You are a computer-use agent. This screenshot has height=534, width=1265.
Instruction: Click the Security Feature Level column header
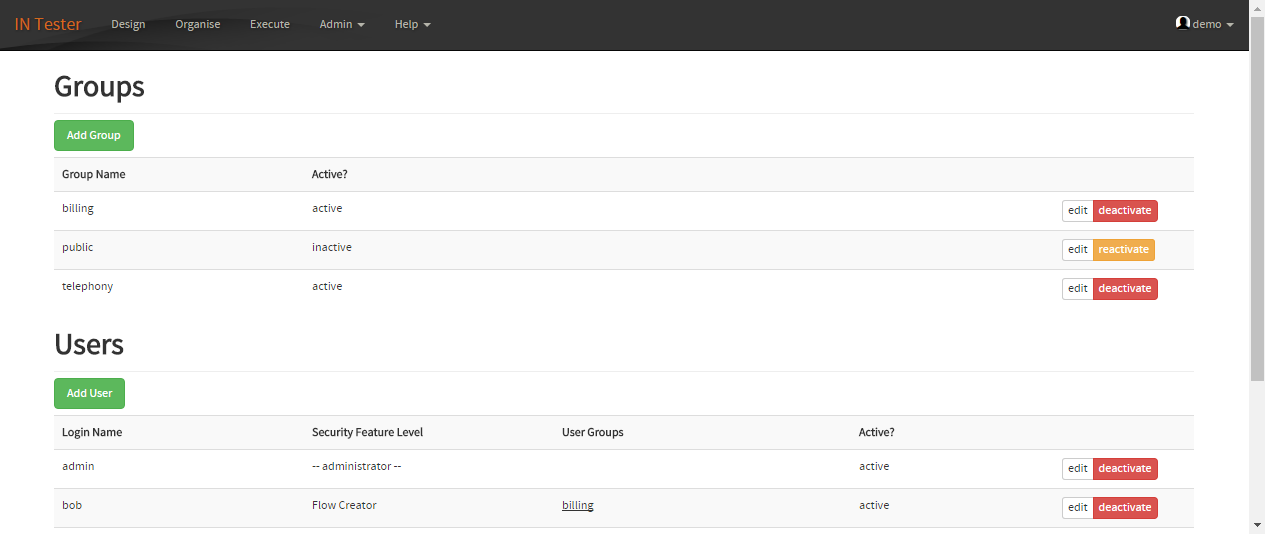(368, 432)
